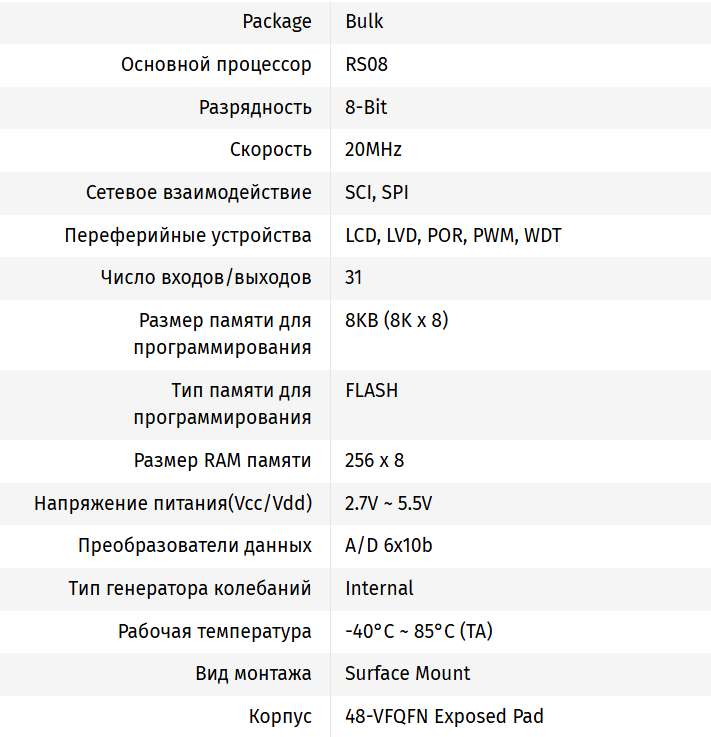Click the '48-VFQFN Exposed Pad' value

444,716
